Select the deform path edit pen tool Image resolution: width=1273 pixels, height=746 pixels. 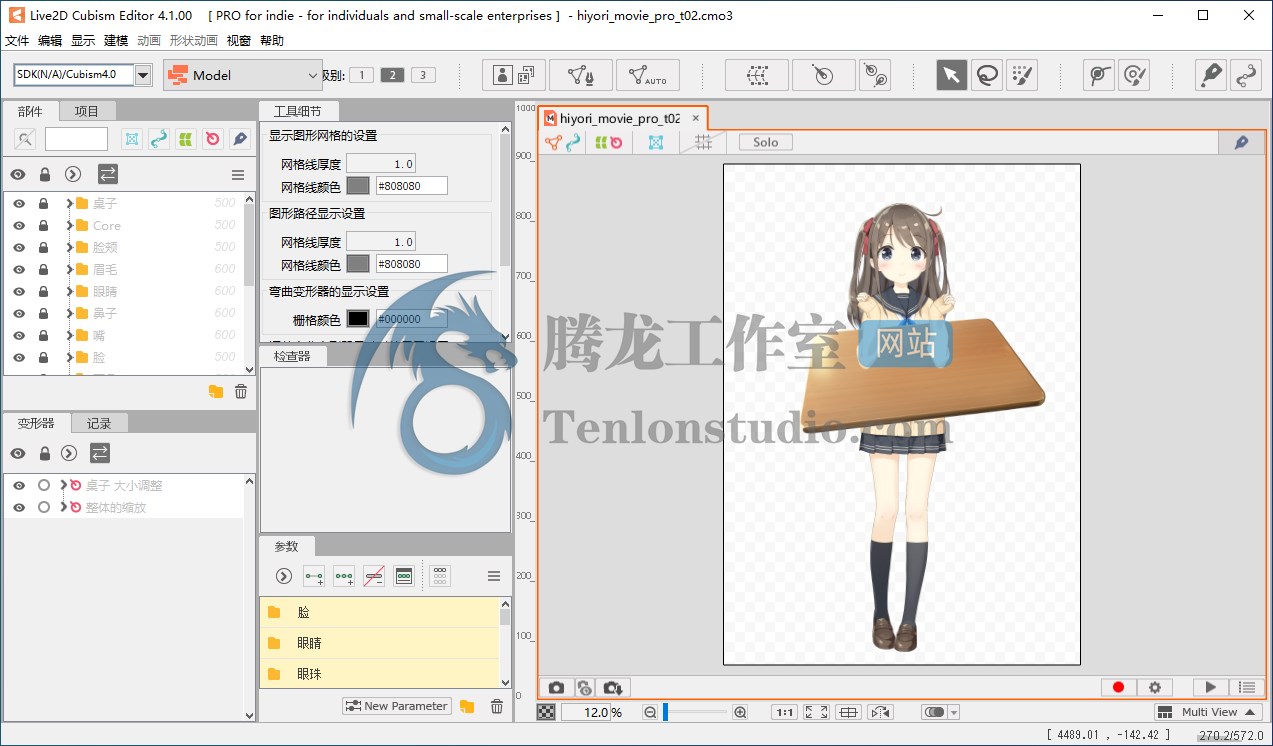pos(1211,75)
